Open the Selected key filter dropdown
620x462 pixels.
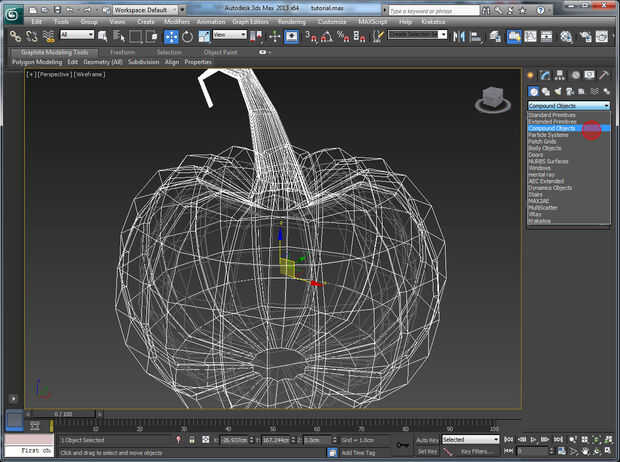(x=470, y=440)
